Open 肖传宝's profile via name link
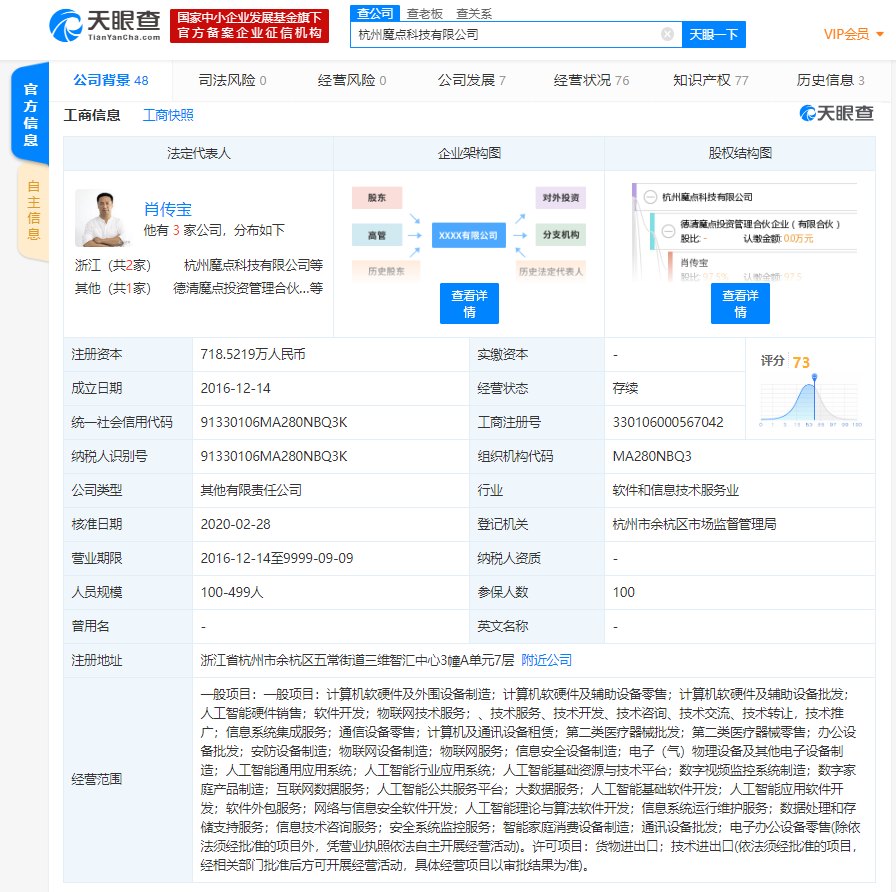 pos(167,209)
